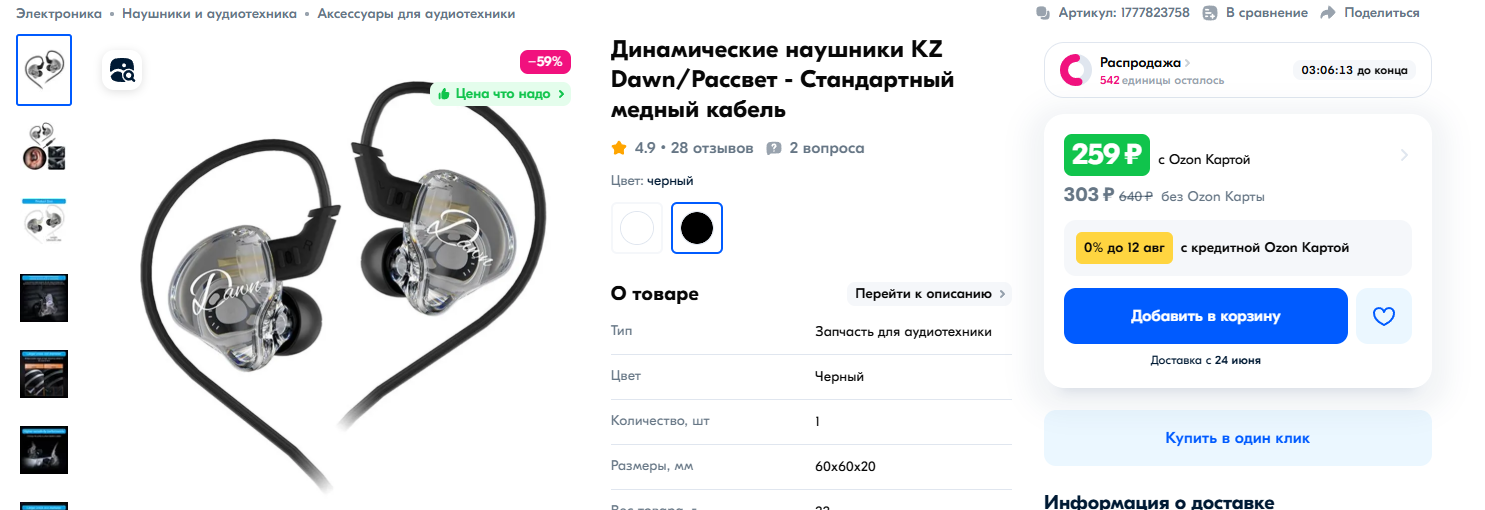Click the visual search icon on the product image

tap(123, 70)
